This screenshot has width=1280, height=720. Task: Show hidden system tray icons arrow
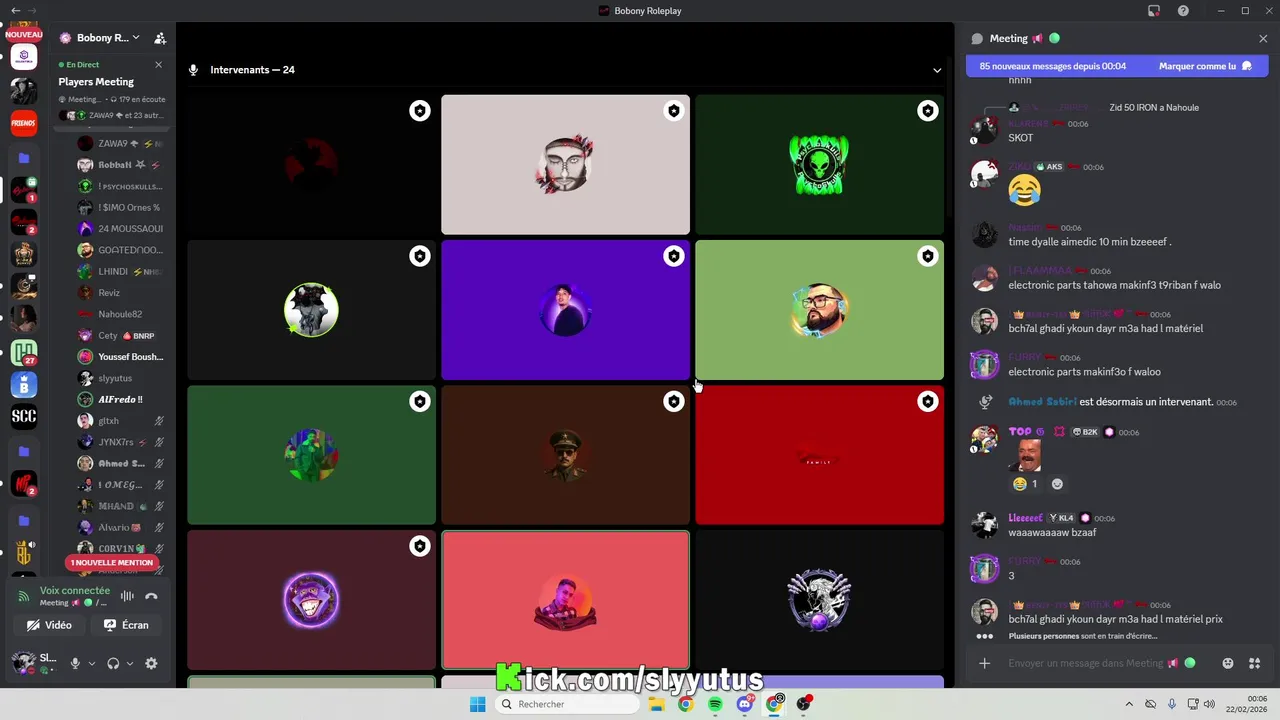[x=1129, y=704]
